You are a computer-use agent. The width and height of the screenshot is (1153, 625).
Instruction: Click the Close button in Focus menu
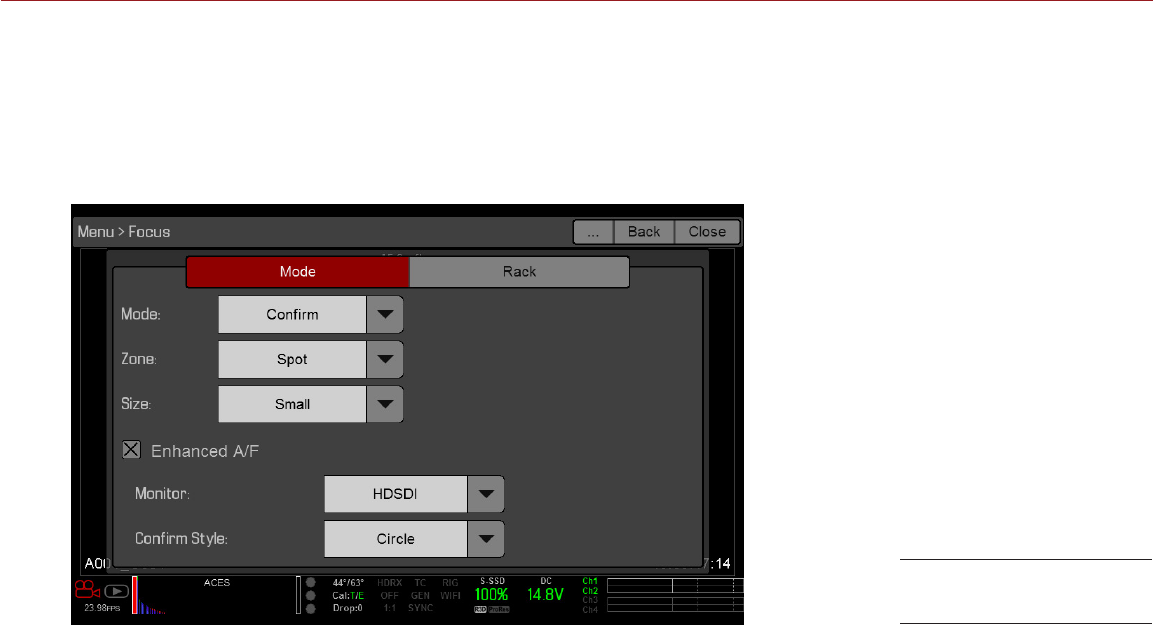pyautogui.click(x=707, y=232)
